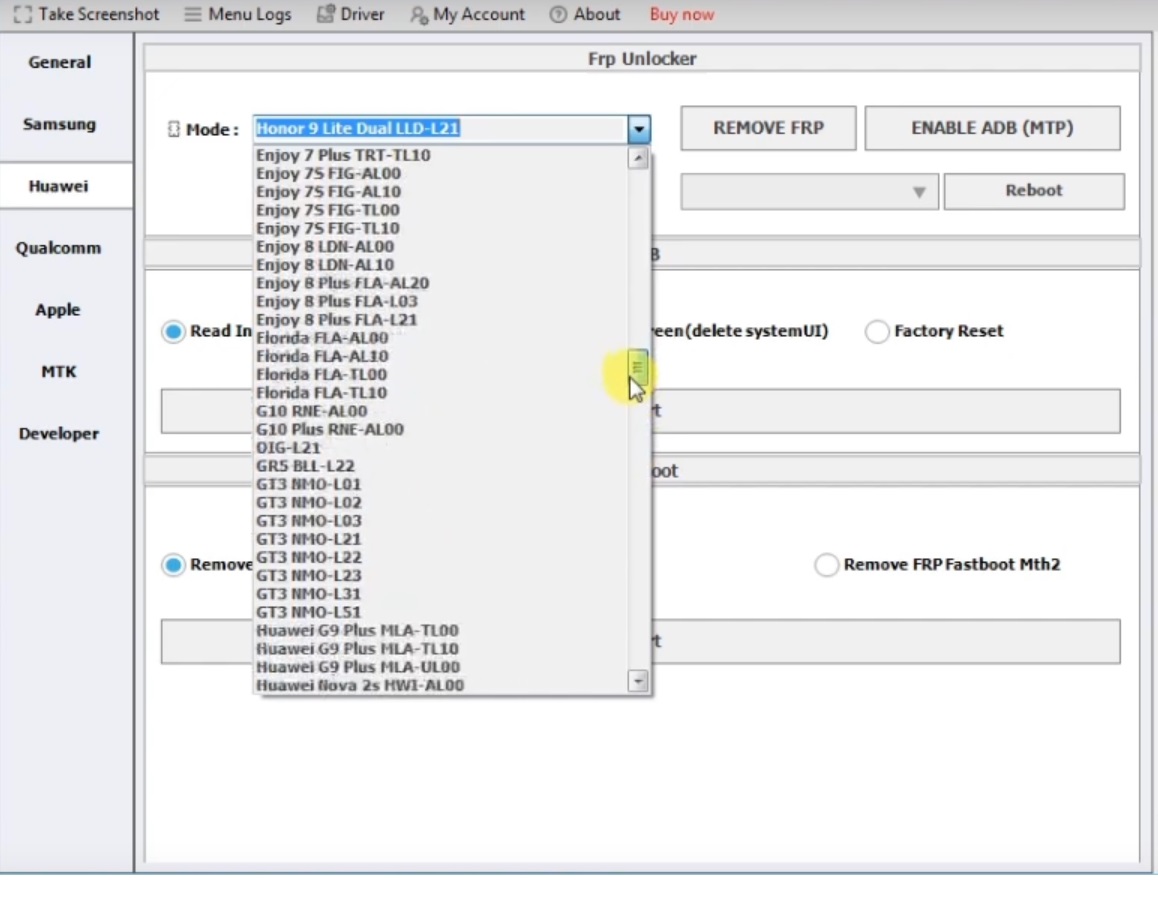Click the REMOVE FRP button
The width and height of the screenshot is (1158, 910).
click(x=768, y=128)
